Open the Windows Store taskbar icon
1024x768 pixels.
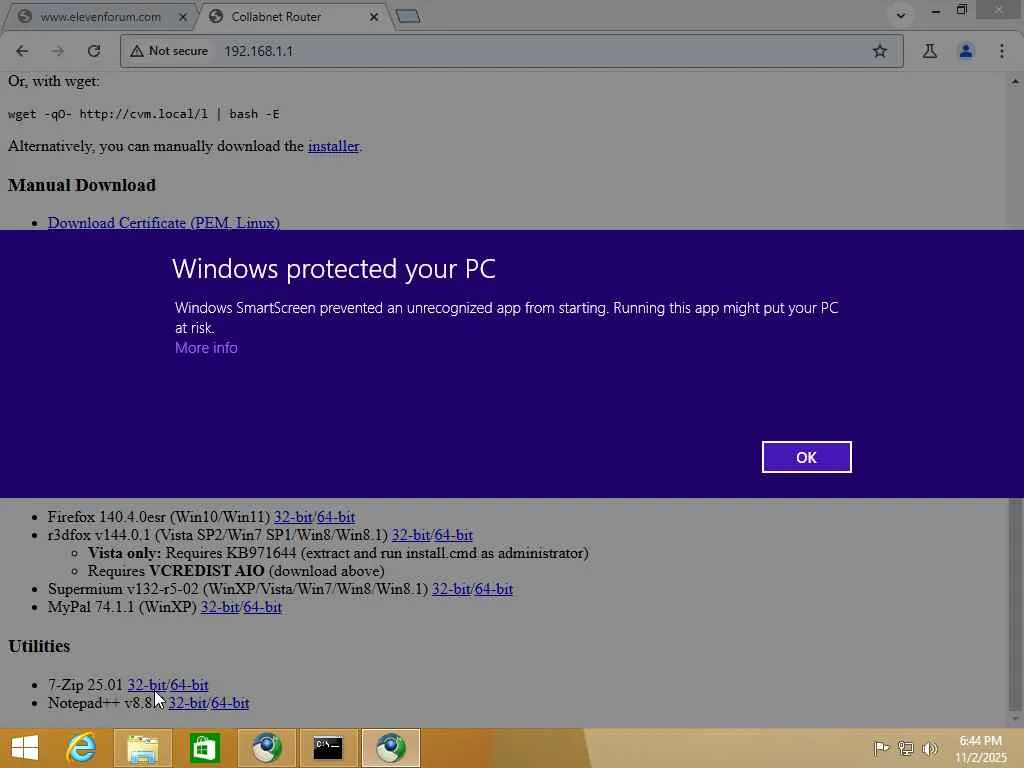(x=204, y=748)
